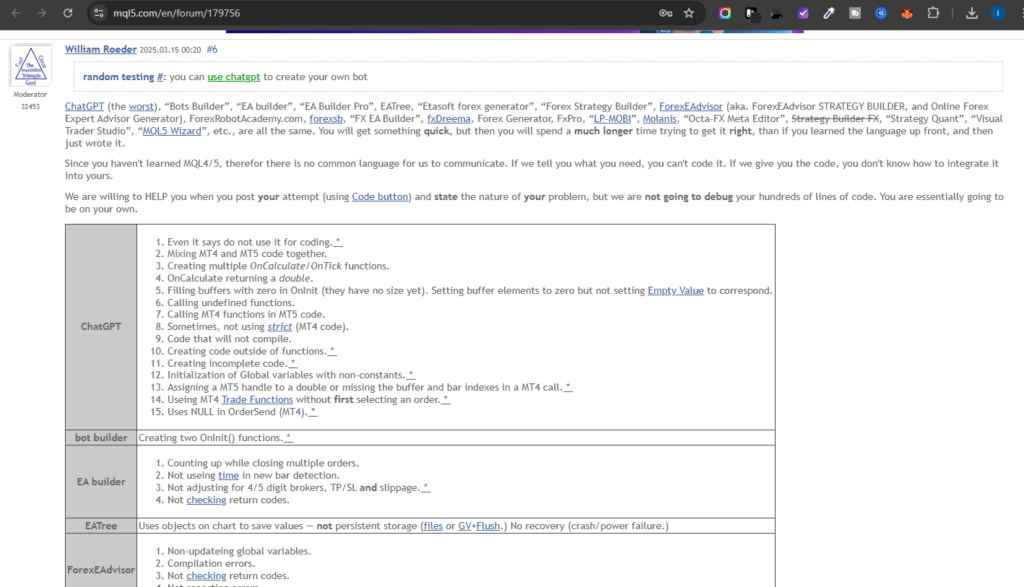The image size is (1024, 587).
Task: Open the browser downloads icon
Action: tap(972, 14)
